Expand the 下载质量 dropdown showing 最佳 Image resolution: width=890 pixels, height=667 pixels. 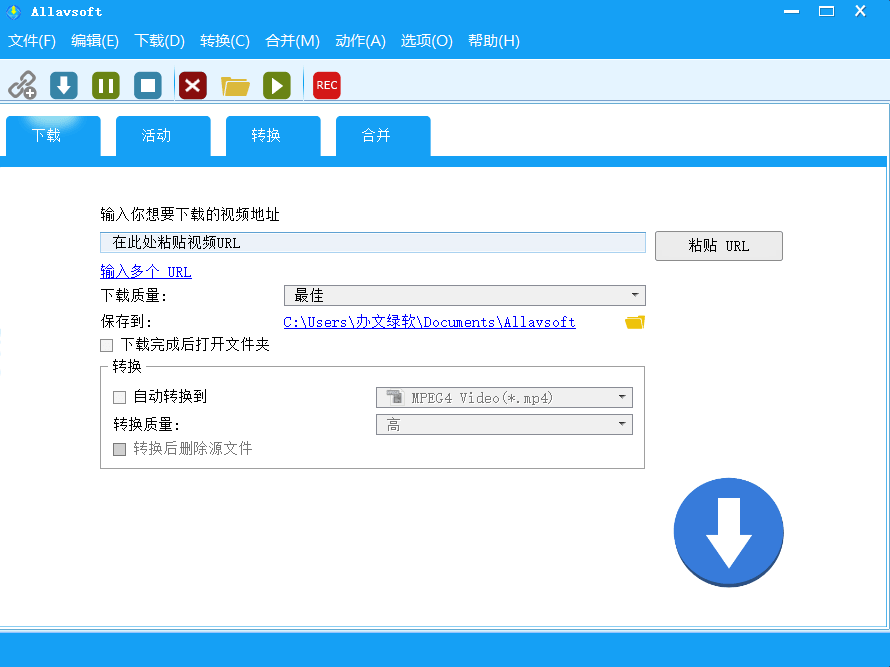point(464,295)
